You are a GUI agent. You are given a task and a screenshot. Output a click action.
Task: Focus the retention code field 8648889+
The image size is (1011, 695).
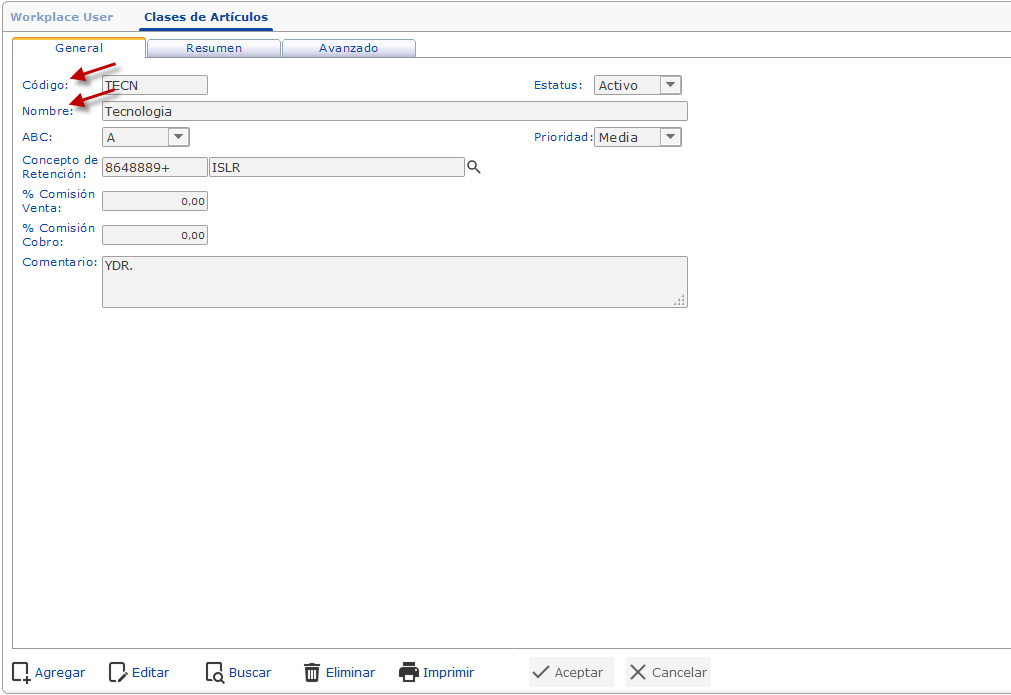pos(155,167)
